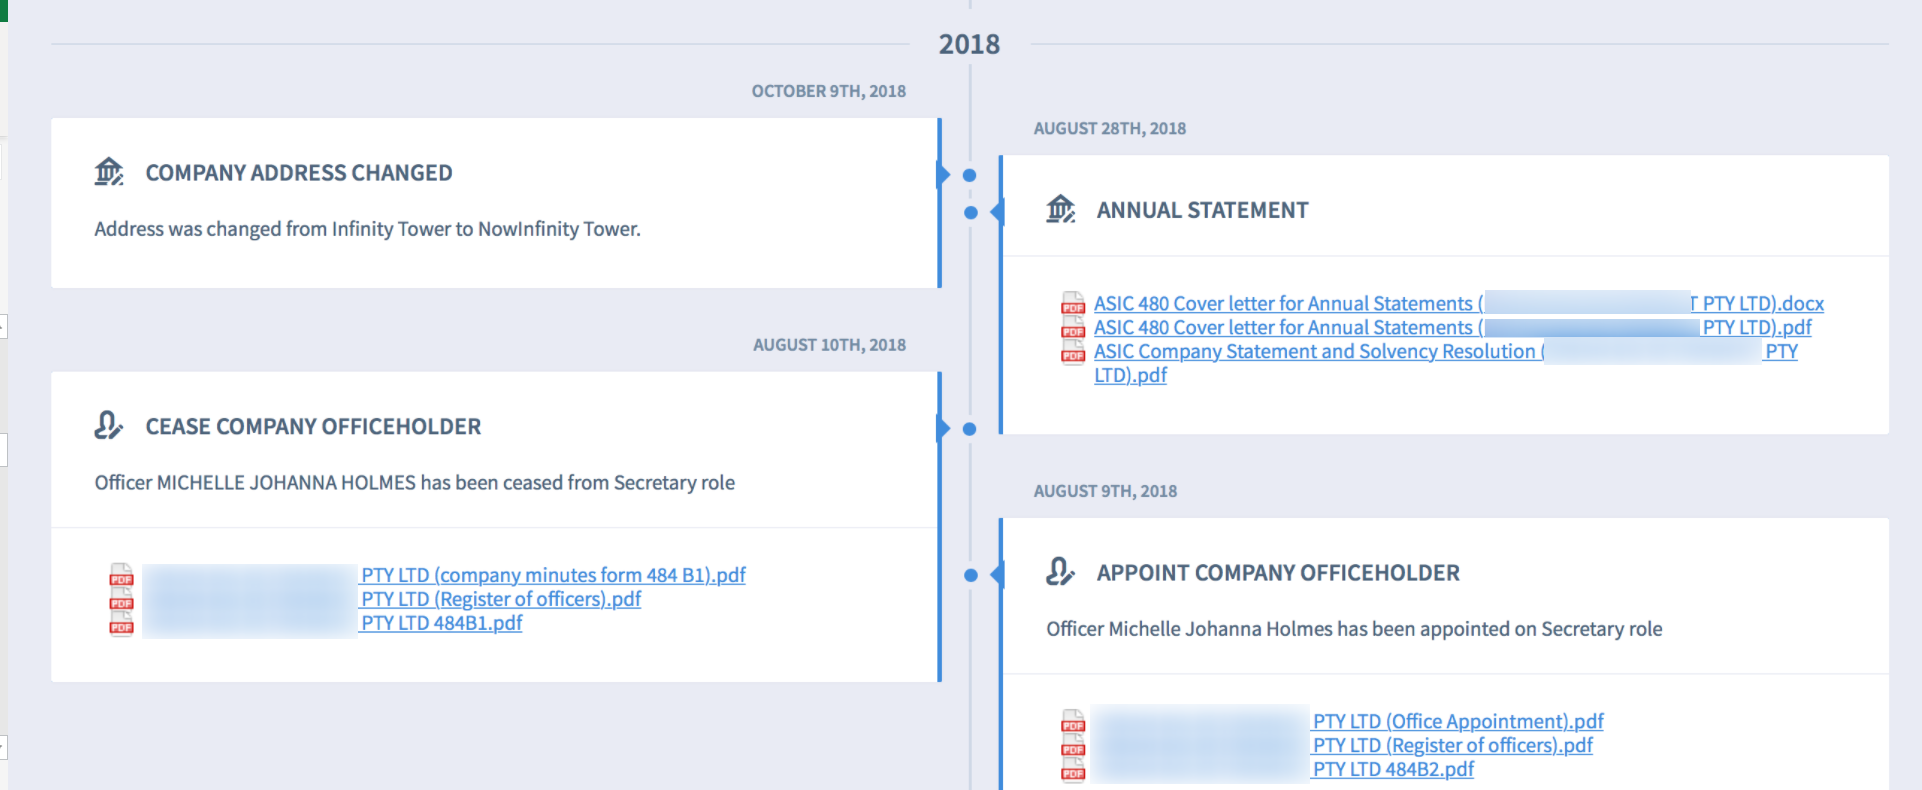This screenshot has width=1922, height=790.
Task: Open ASIC 480 Cover letter pdf link
Action: [x=1452, y=327]
